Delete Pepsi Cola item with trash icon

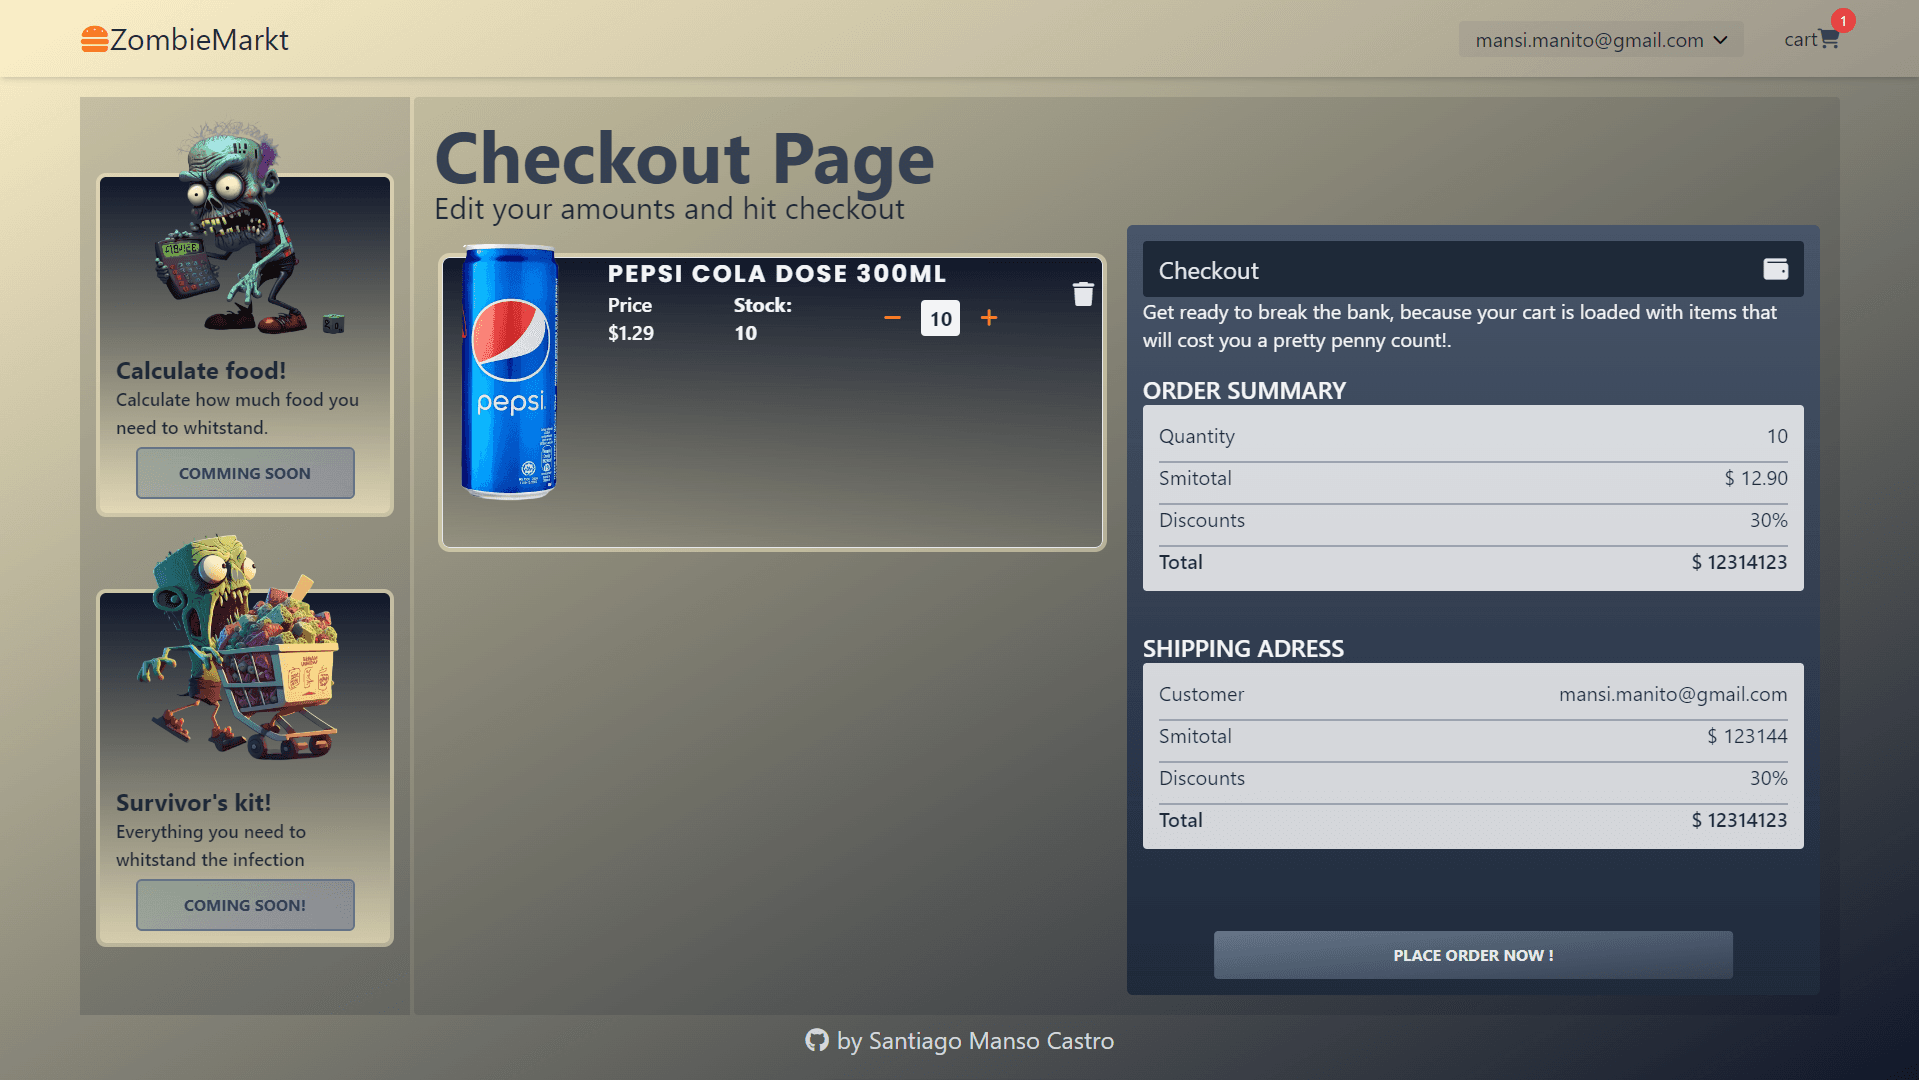(x=1083, y=294)
